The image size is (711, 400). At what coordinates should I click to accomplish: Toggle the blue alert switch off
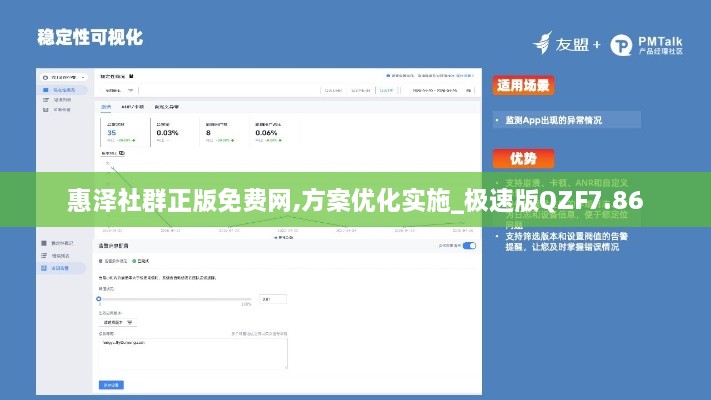click(469, 246)
